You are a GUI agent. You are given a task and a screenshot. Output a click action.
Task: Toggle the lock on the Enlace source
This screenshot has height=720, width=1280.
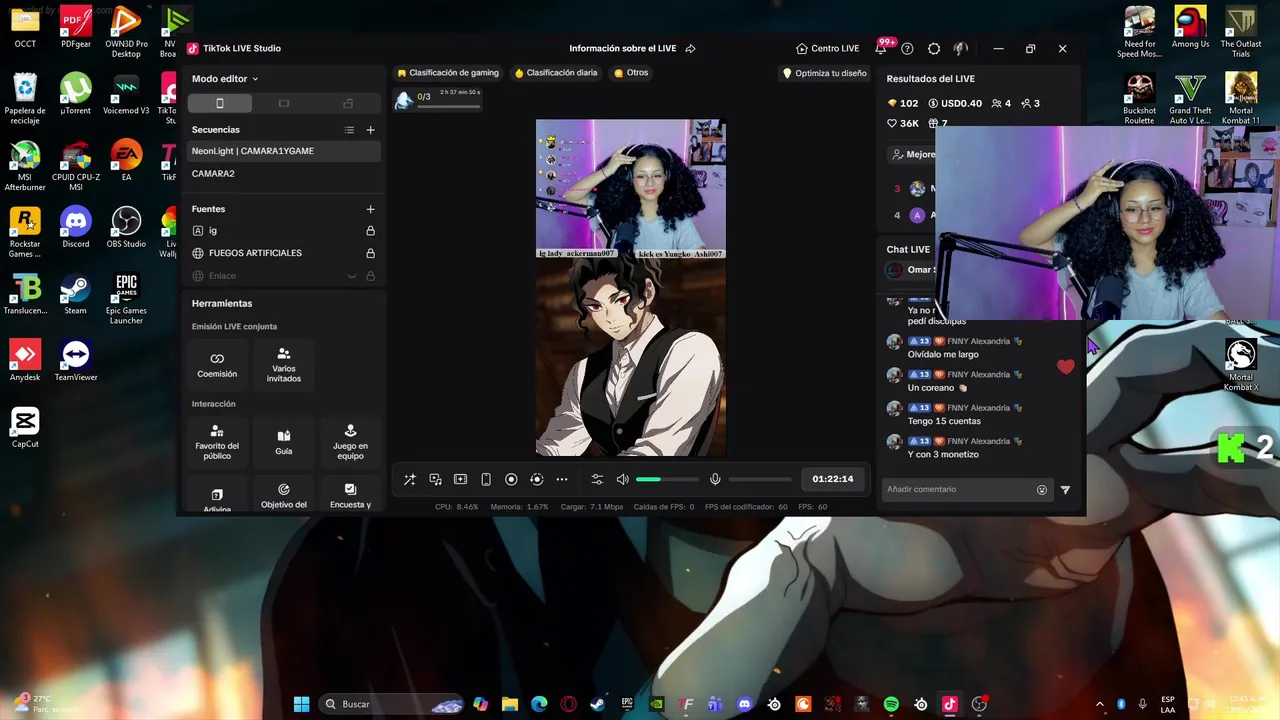click(x=370, y=276)
